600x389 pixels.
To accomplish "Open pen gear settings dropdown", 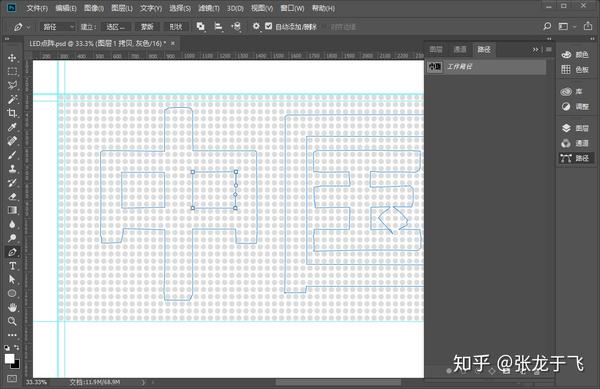I will pos(256,26).
